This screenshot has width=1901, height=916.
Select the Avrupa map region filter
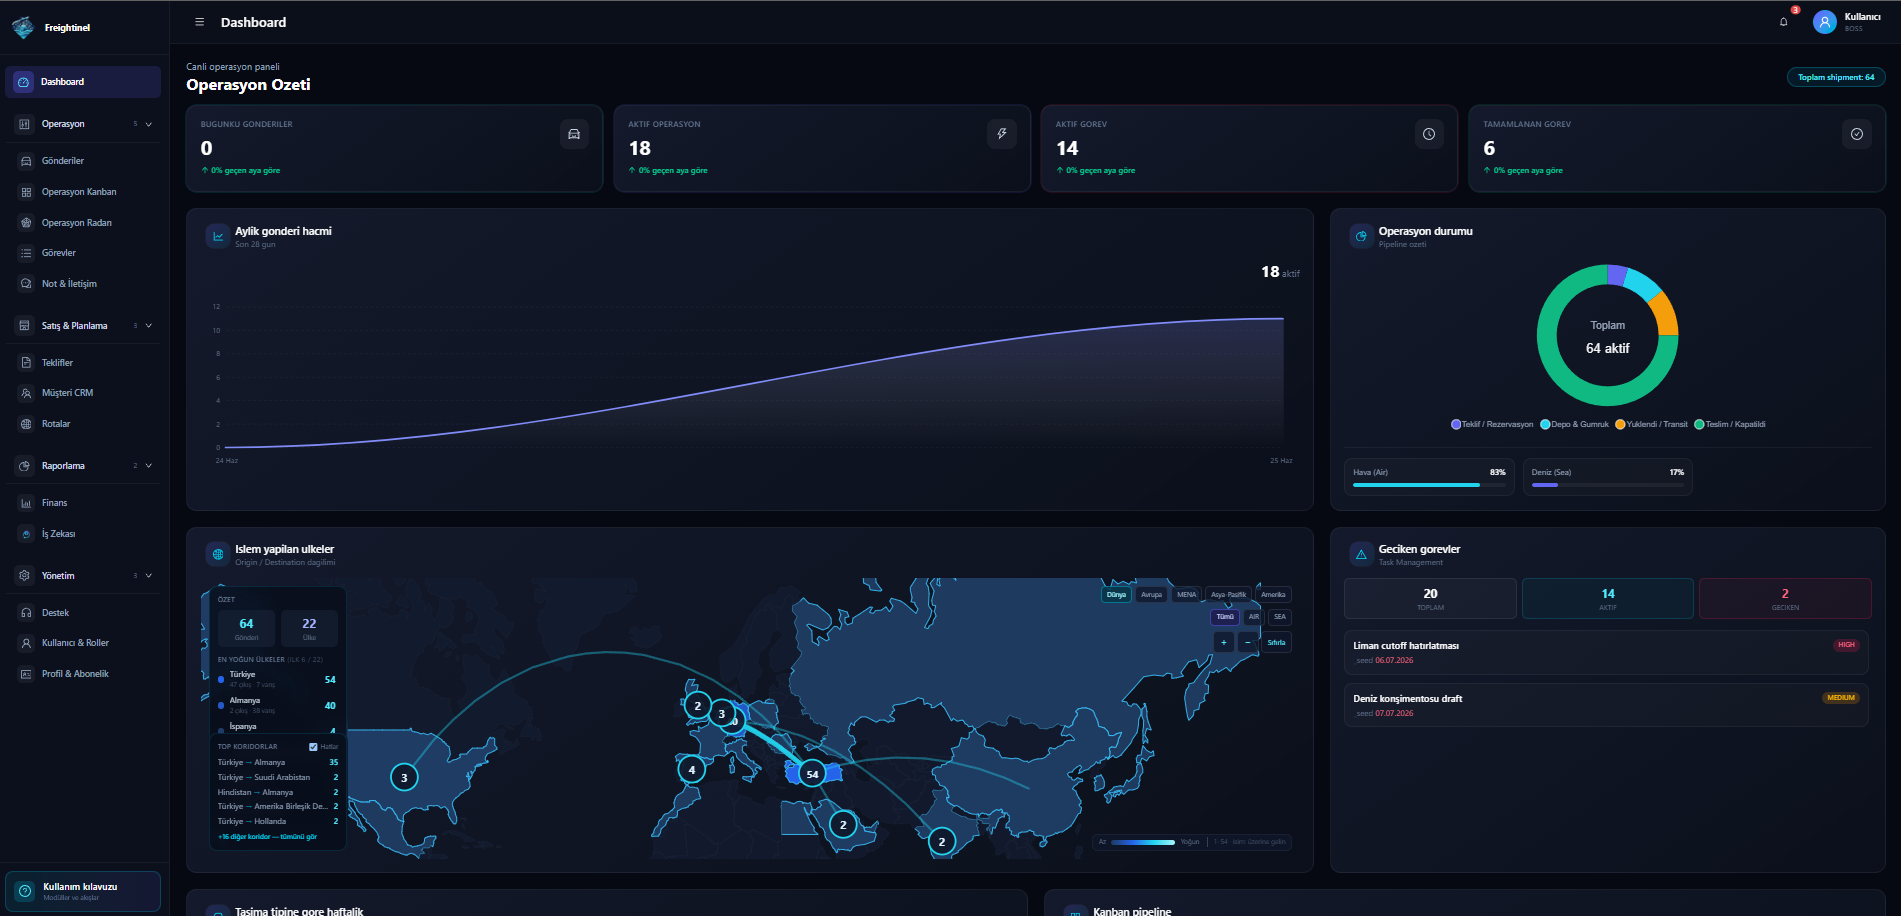(1152, 595)
